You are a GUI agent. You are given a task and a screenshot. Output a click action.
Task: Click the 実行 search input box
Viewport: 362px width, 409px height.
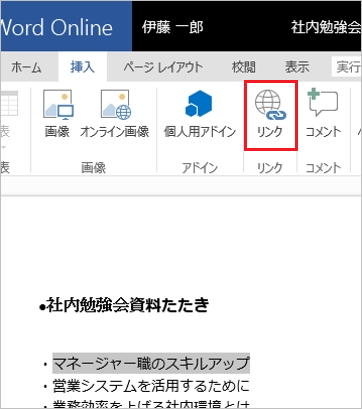click(347, 67)
